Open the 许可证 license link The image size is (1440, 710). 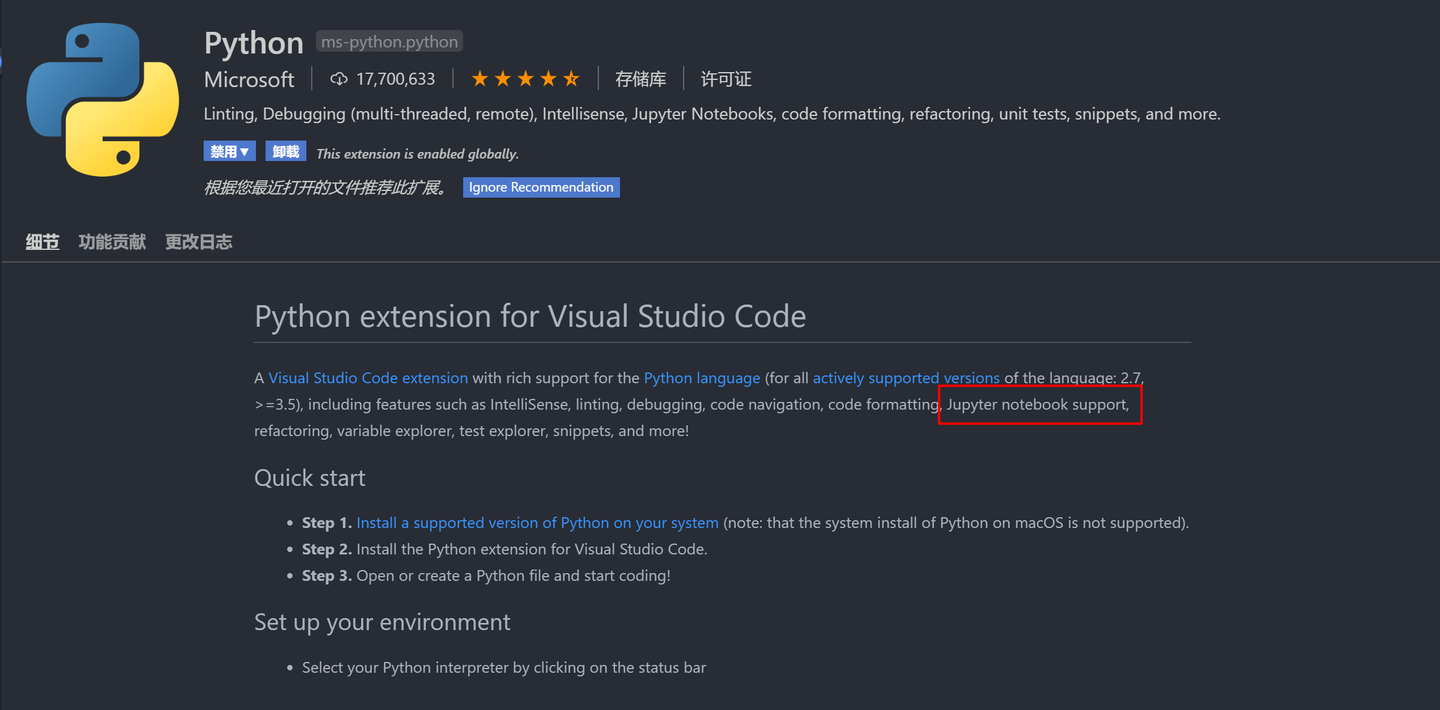coord(726,79)
